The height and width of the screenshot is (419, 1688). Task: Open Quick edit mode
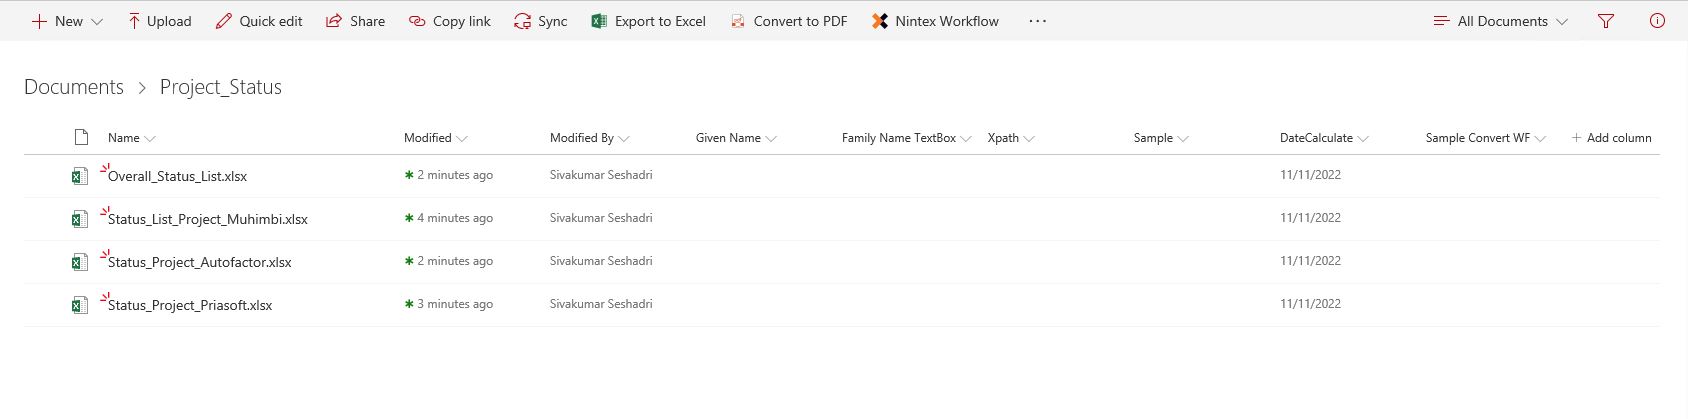click(x=259, y=21)
